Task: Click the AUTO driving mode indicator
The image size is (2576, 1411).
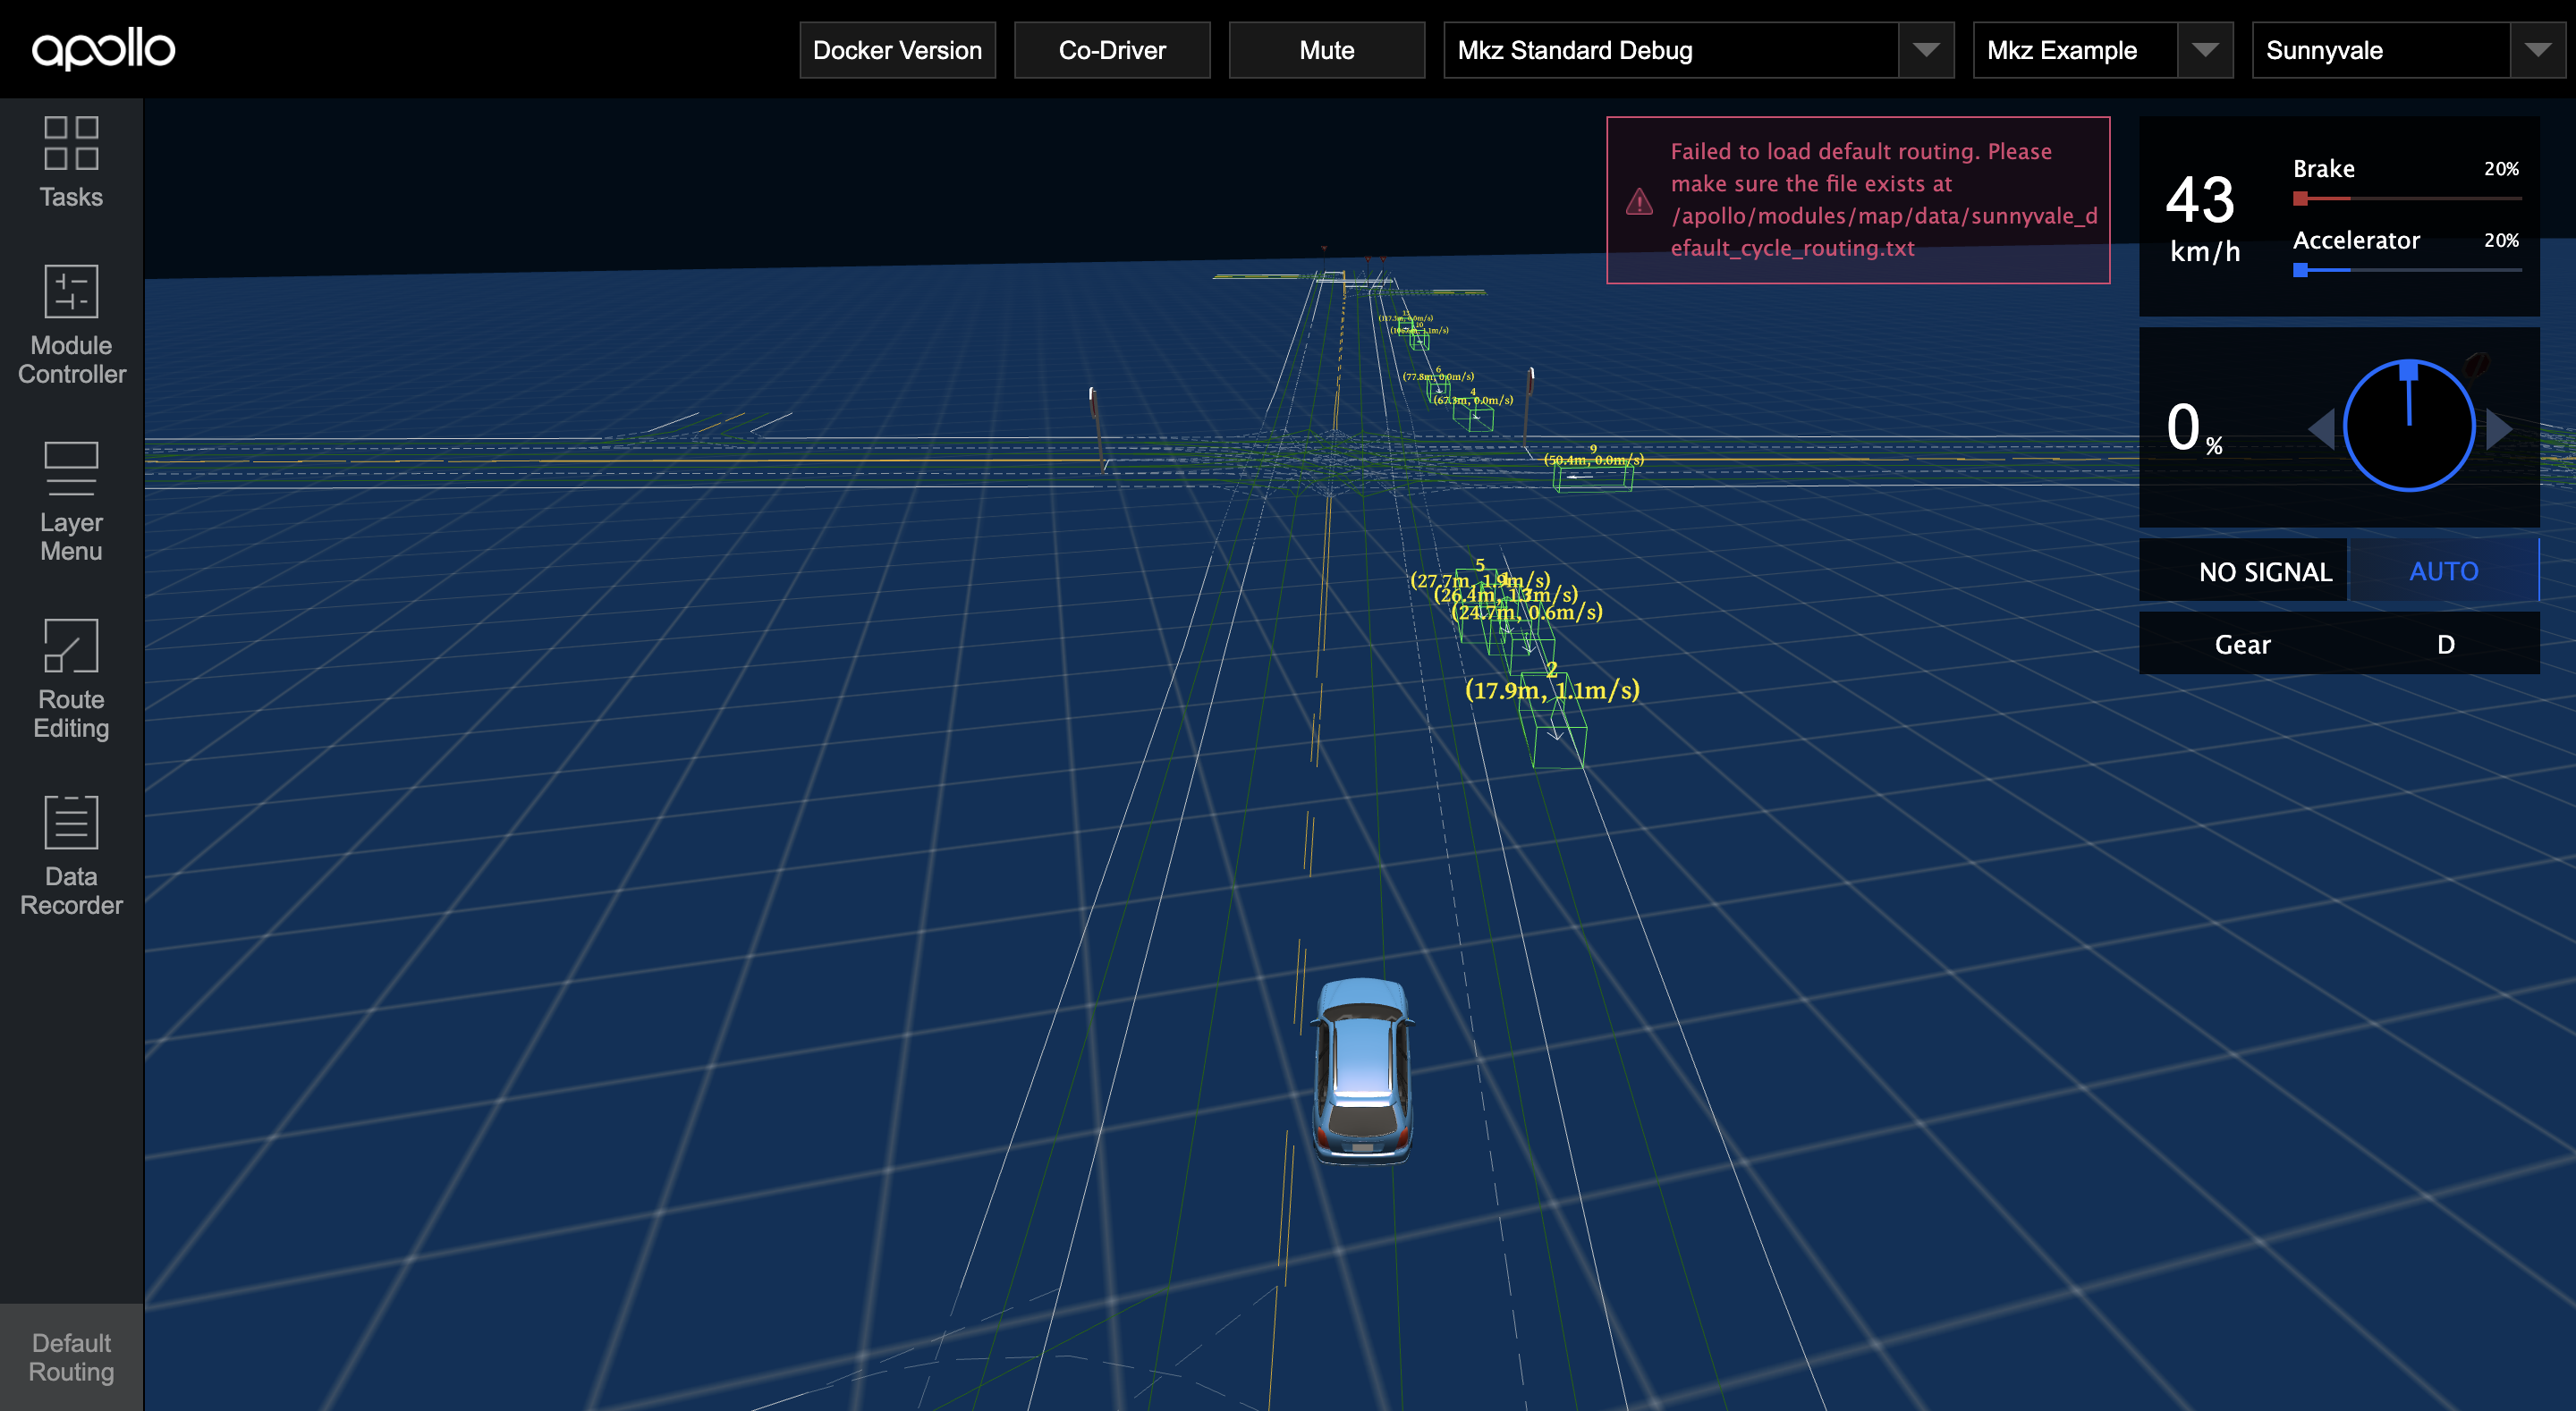Action: [2443, 571]
